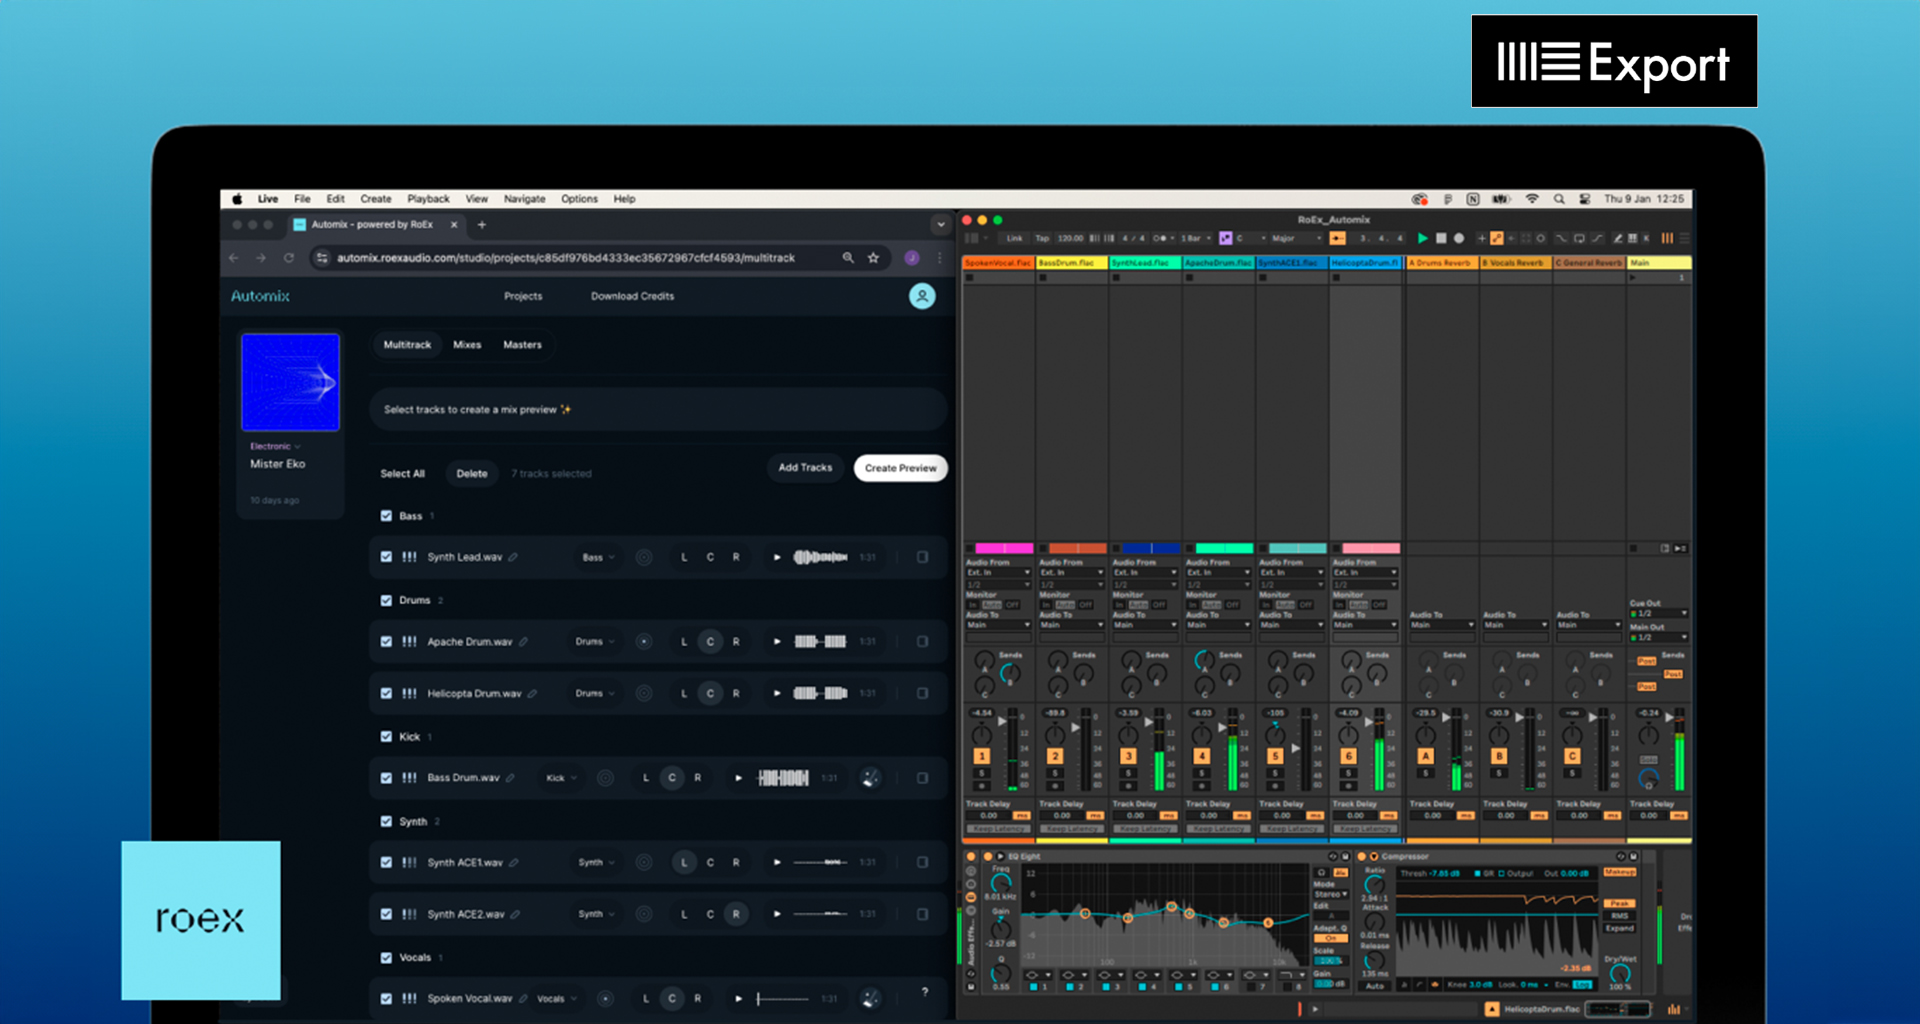Click the Mister Eko project thumbnail

pos(290,383)
